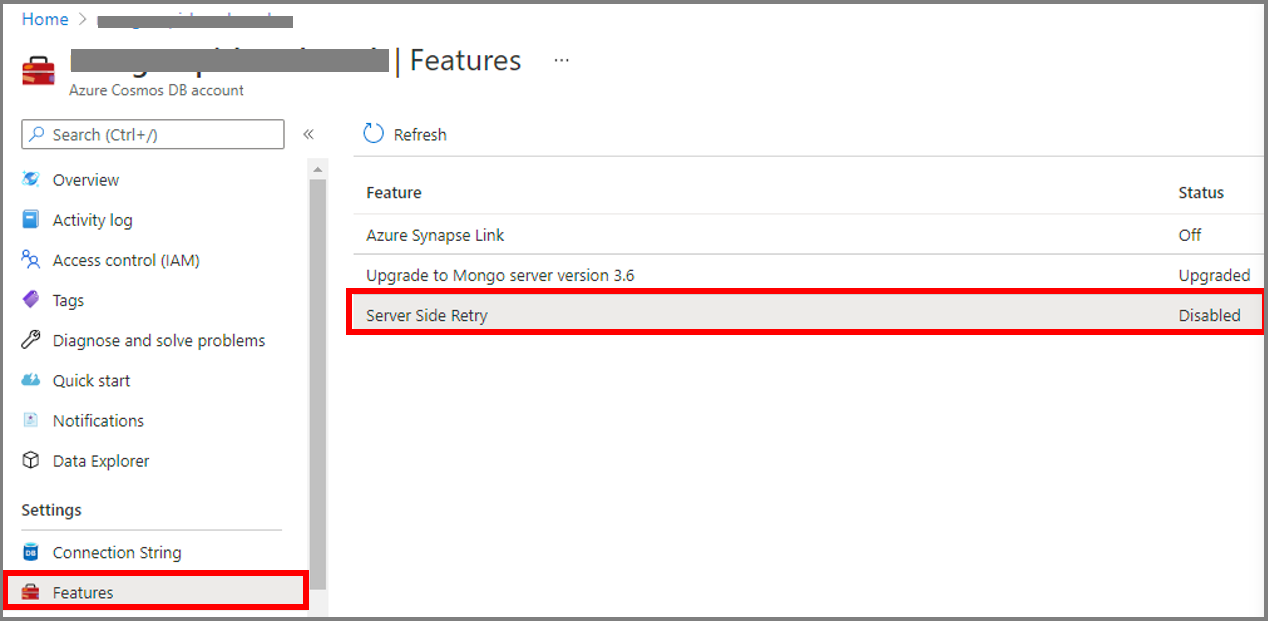
Task: Click the magnifier icon in search box
Action: (37, 134)
